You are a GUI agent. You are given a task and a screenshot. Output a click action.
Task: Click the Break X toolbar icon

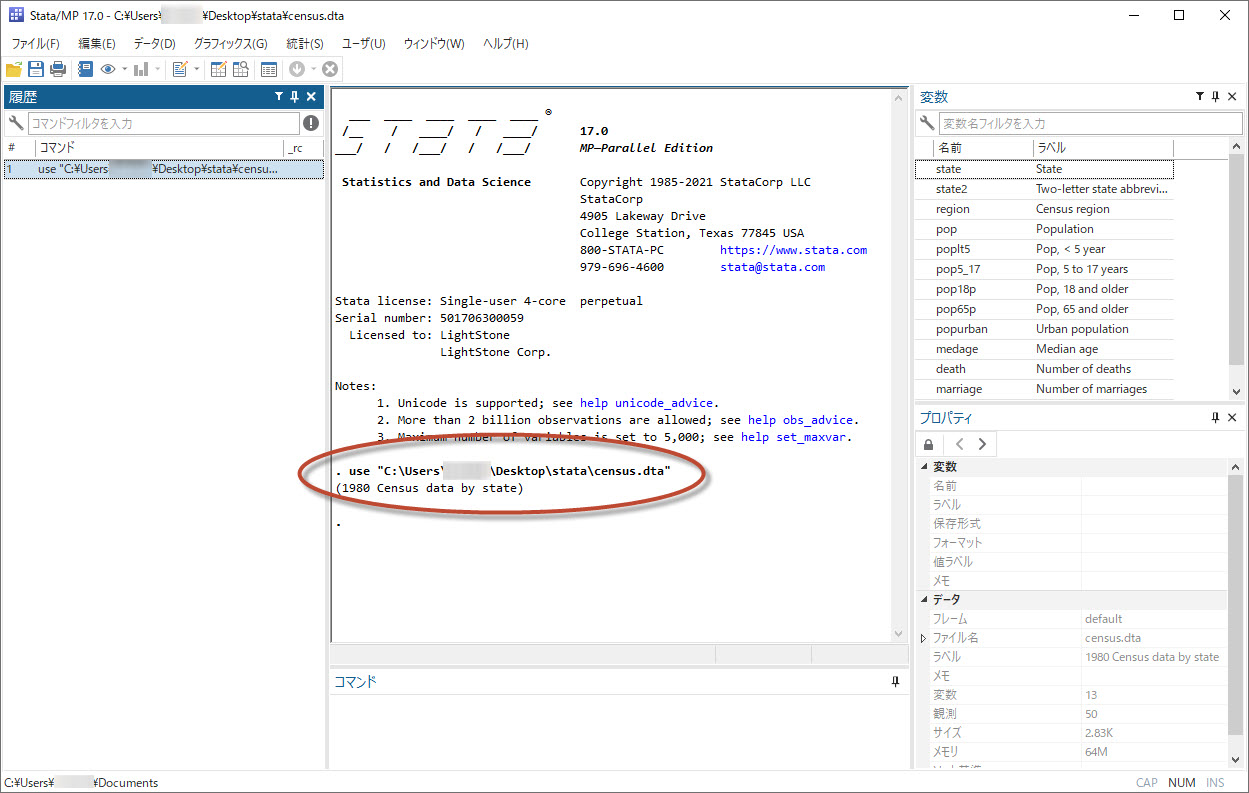tap(330, 69)
